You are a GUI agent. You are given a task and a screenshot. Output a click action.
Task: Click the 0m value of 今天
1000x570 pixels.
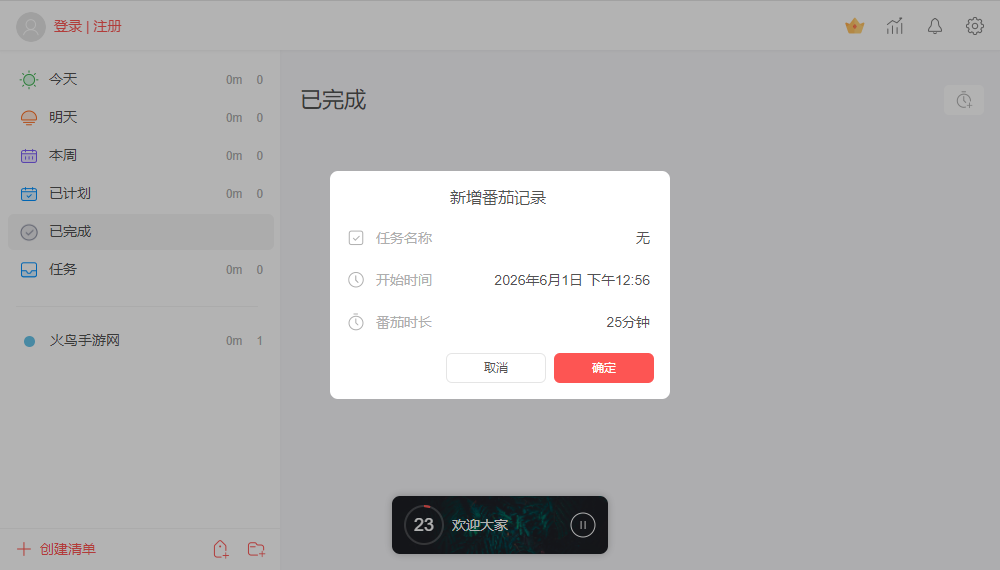[x=234, y=80]
